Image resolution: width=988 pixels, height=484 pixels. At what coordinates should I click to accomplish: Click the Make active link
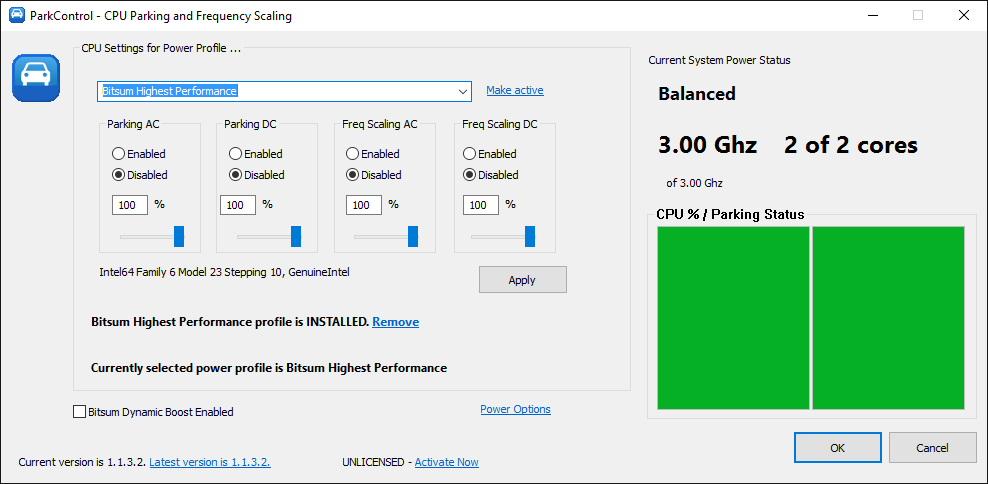tap(515, 90)
